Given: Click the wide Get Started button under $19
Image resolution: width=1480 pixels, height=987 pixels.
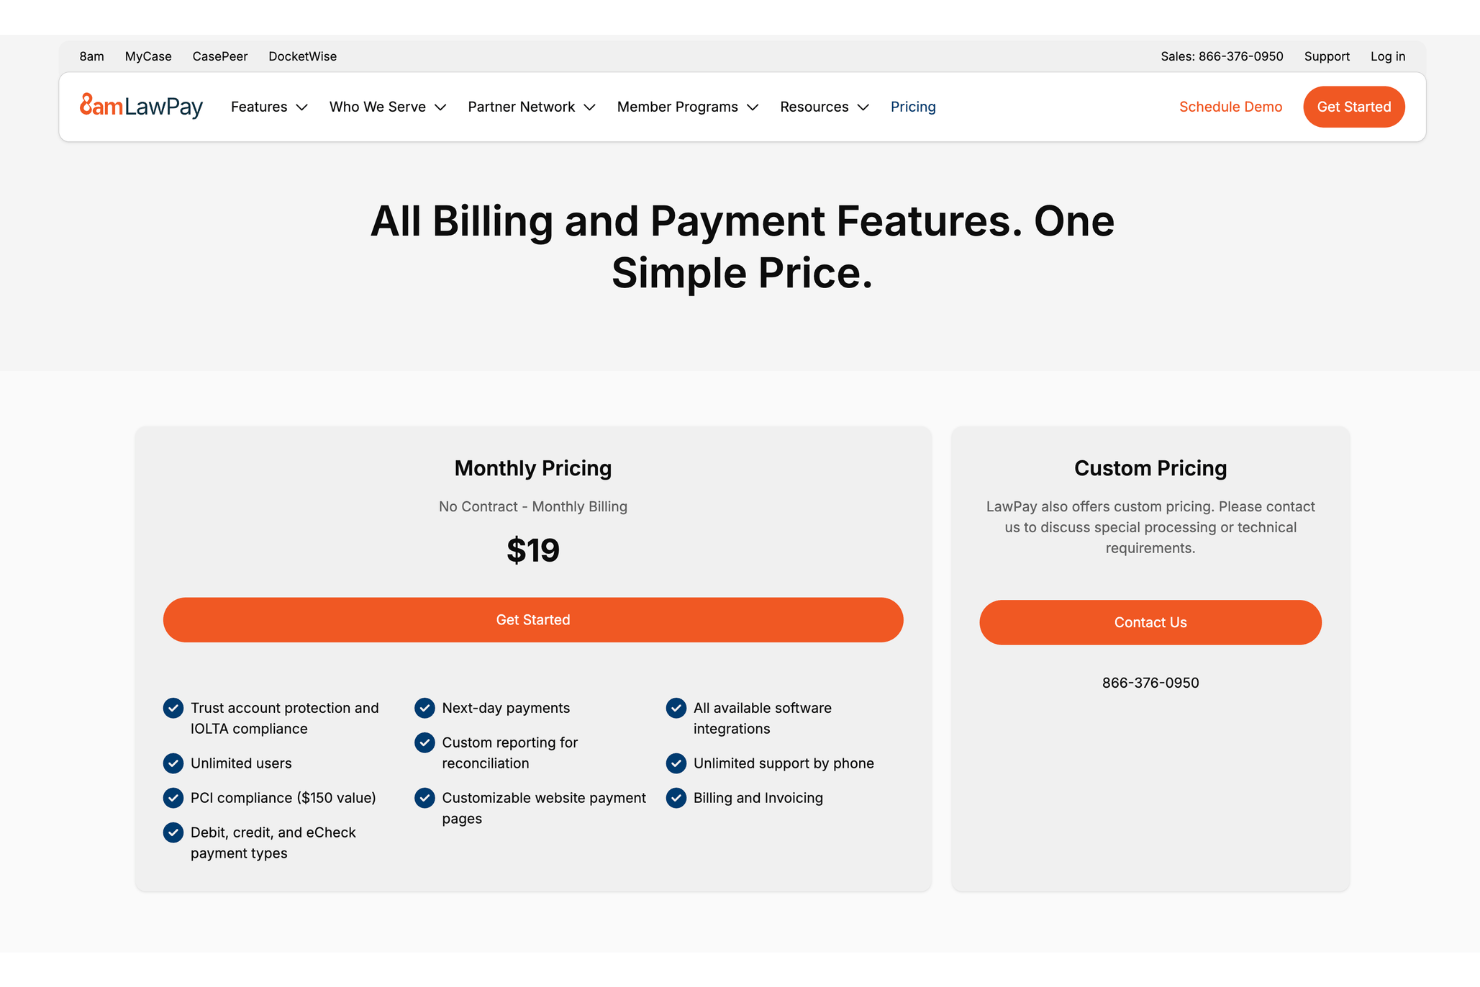Looking at the screenshot, I should [x=533, y=620].
